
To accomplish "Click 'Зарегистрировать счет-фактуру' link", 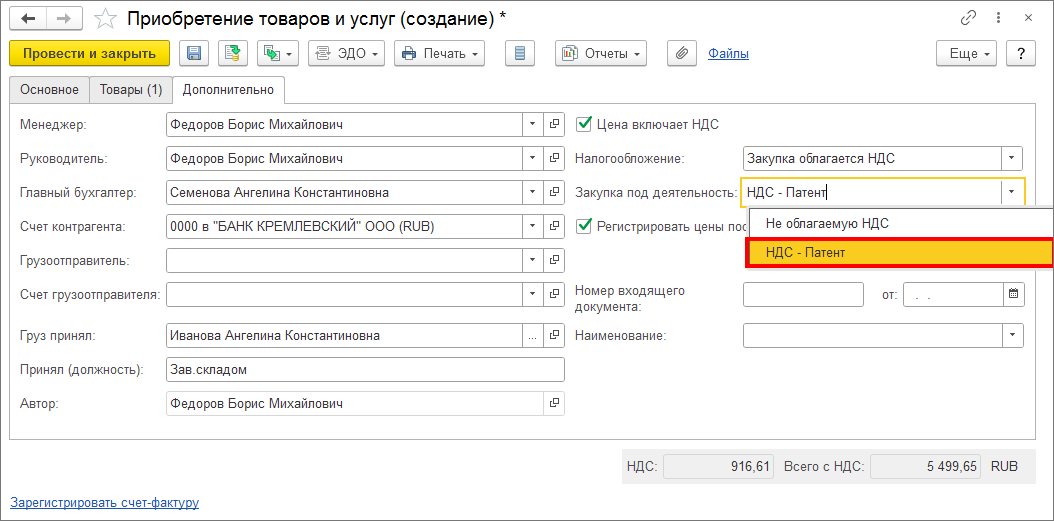I will tap(104, 503).
